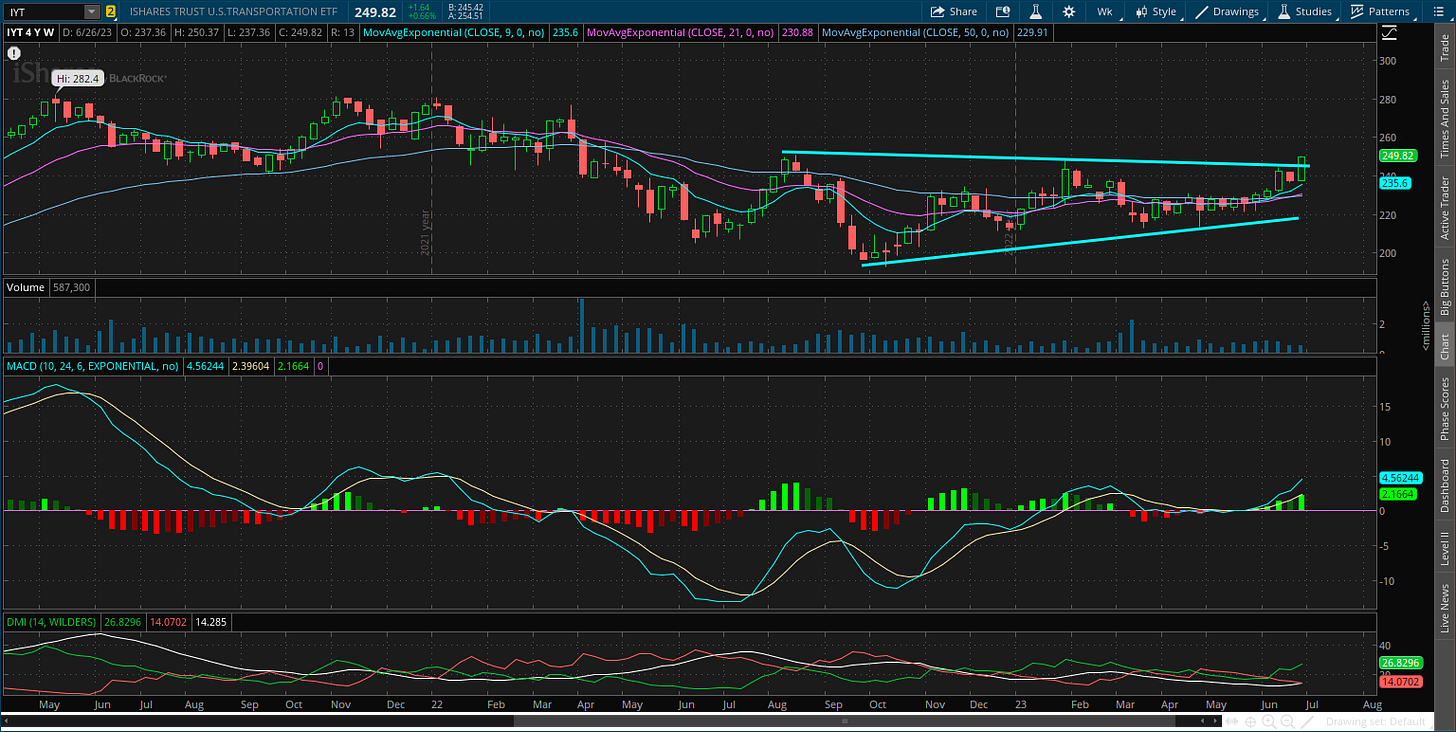Click the 14.0702 DMI red axis label

[1399, 681]
